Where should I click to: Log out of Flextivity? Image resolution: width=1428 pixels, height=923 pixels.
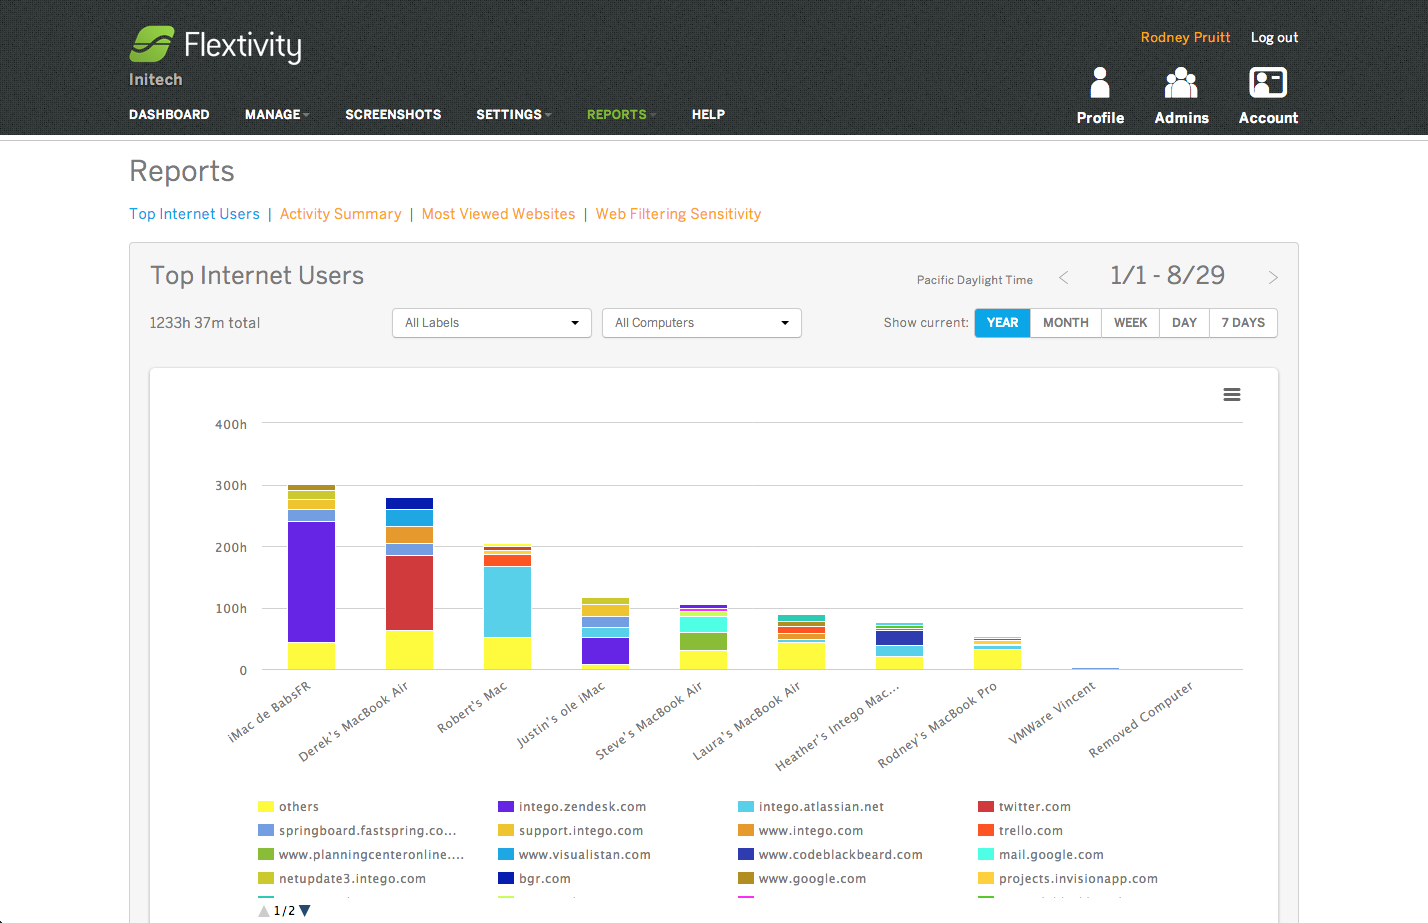pyautogui.click(x=1274, y=37)
